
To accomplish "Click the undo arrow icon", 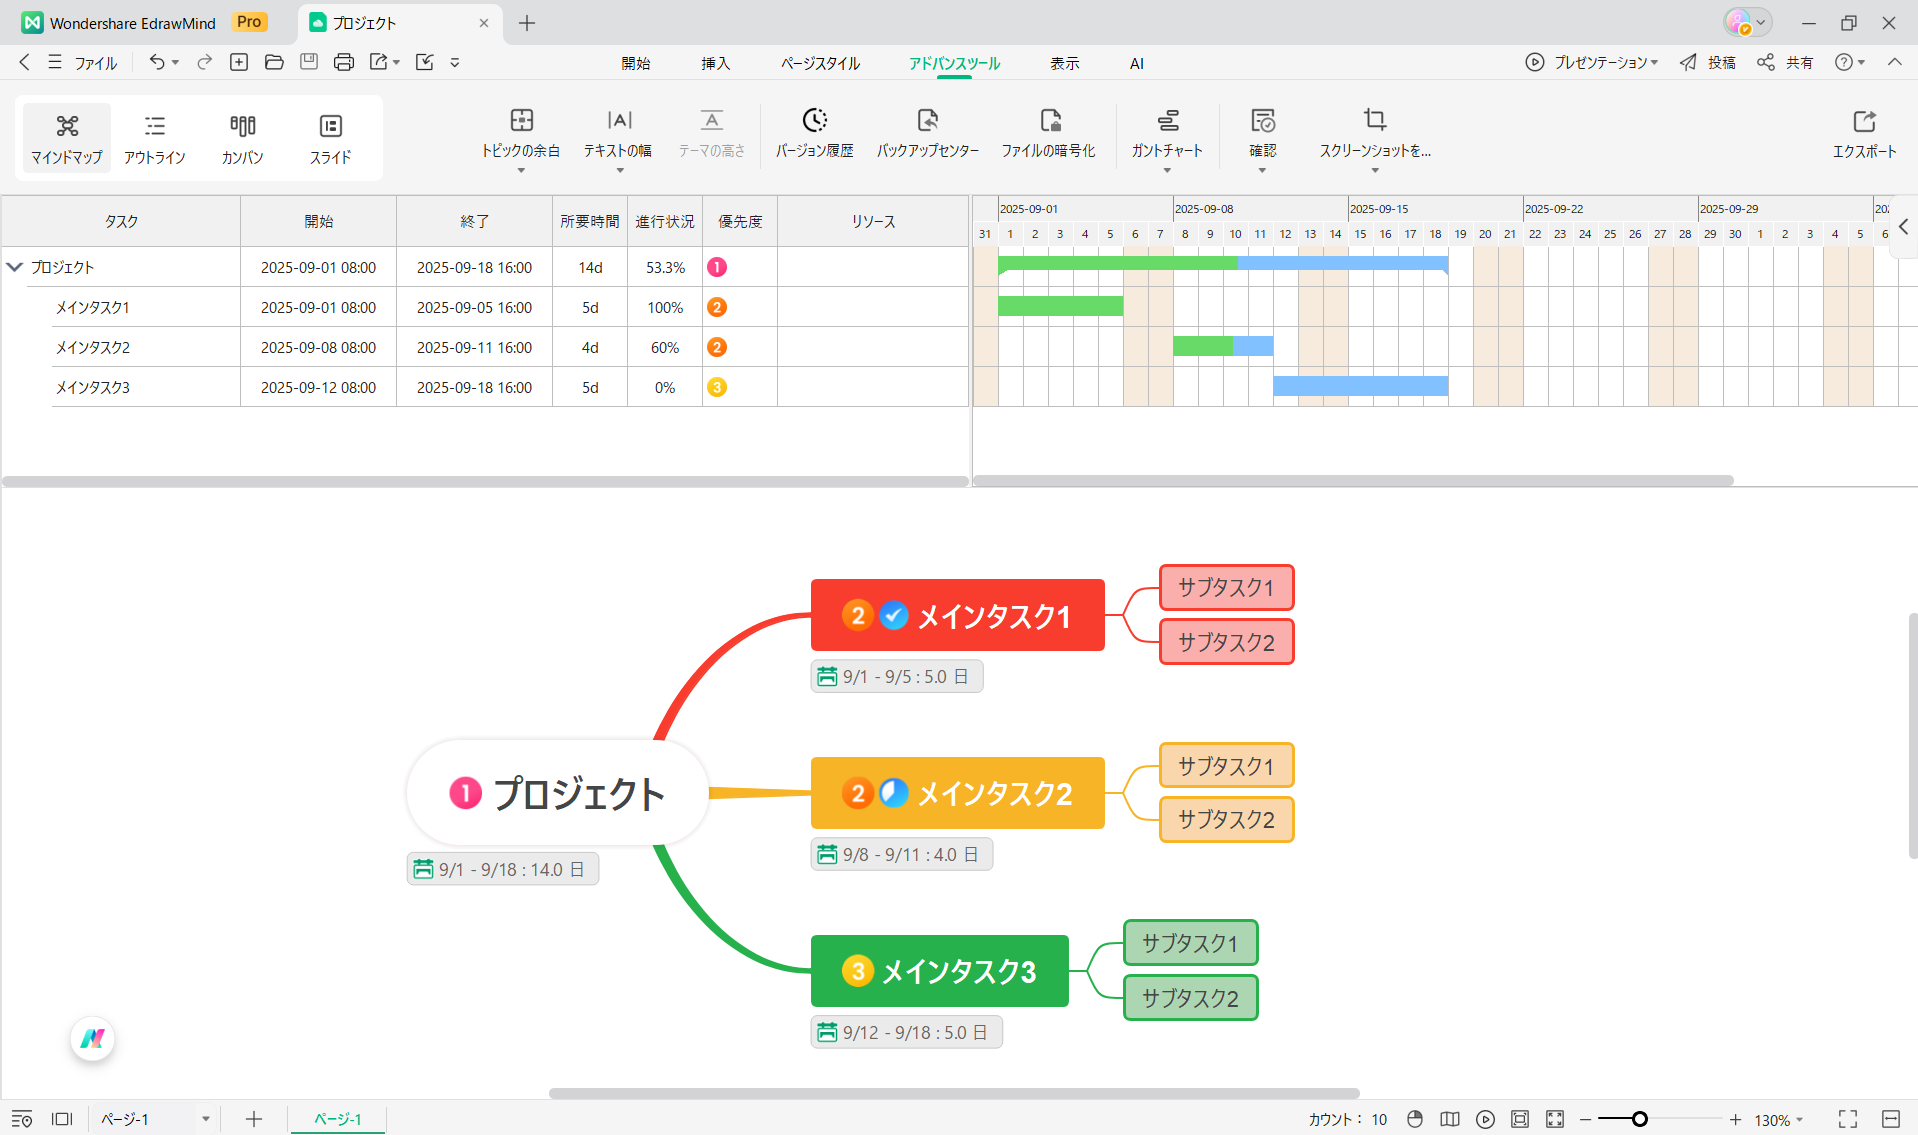I will coord(157,62).
